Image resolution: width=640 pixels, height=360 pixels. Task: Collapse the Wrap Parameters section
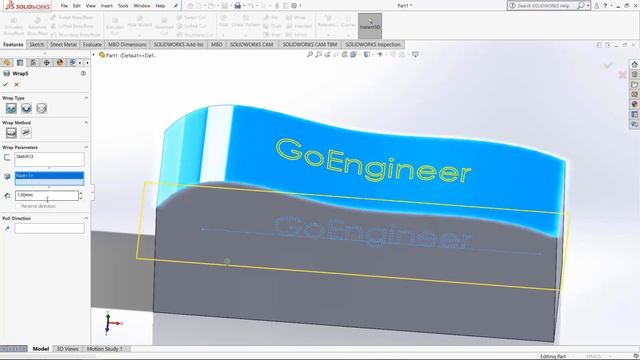pos(86,147)
